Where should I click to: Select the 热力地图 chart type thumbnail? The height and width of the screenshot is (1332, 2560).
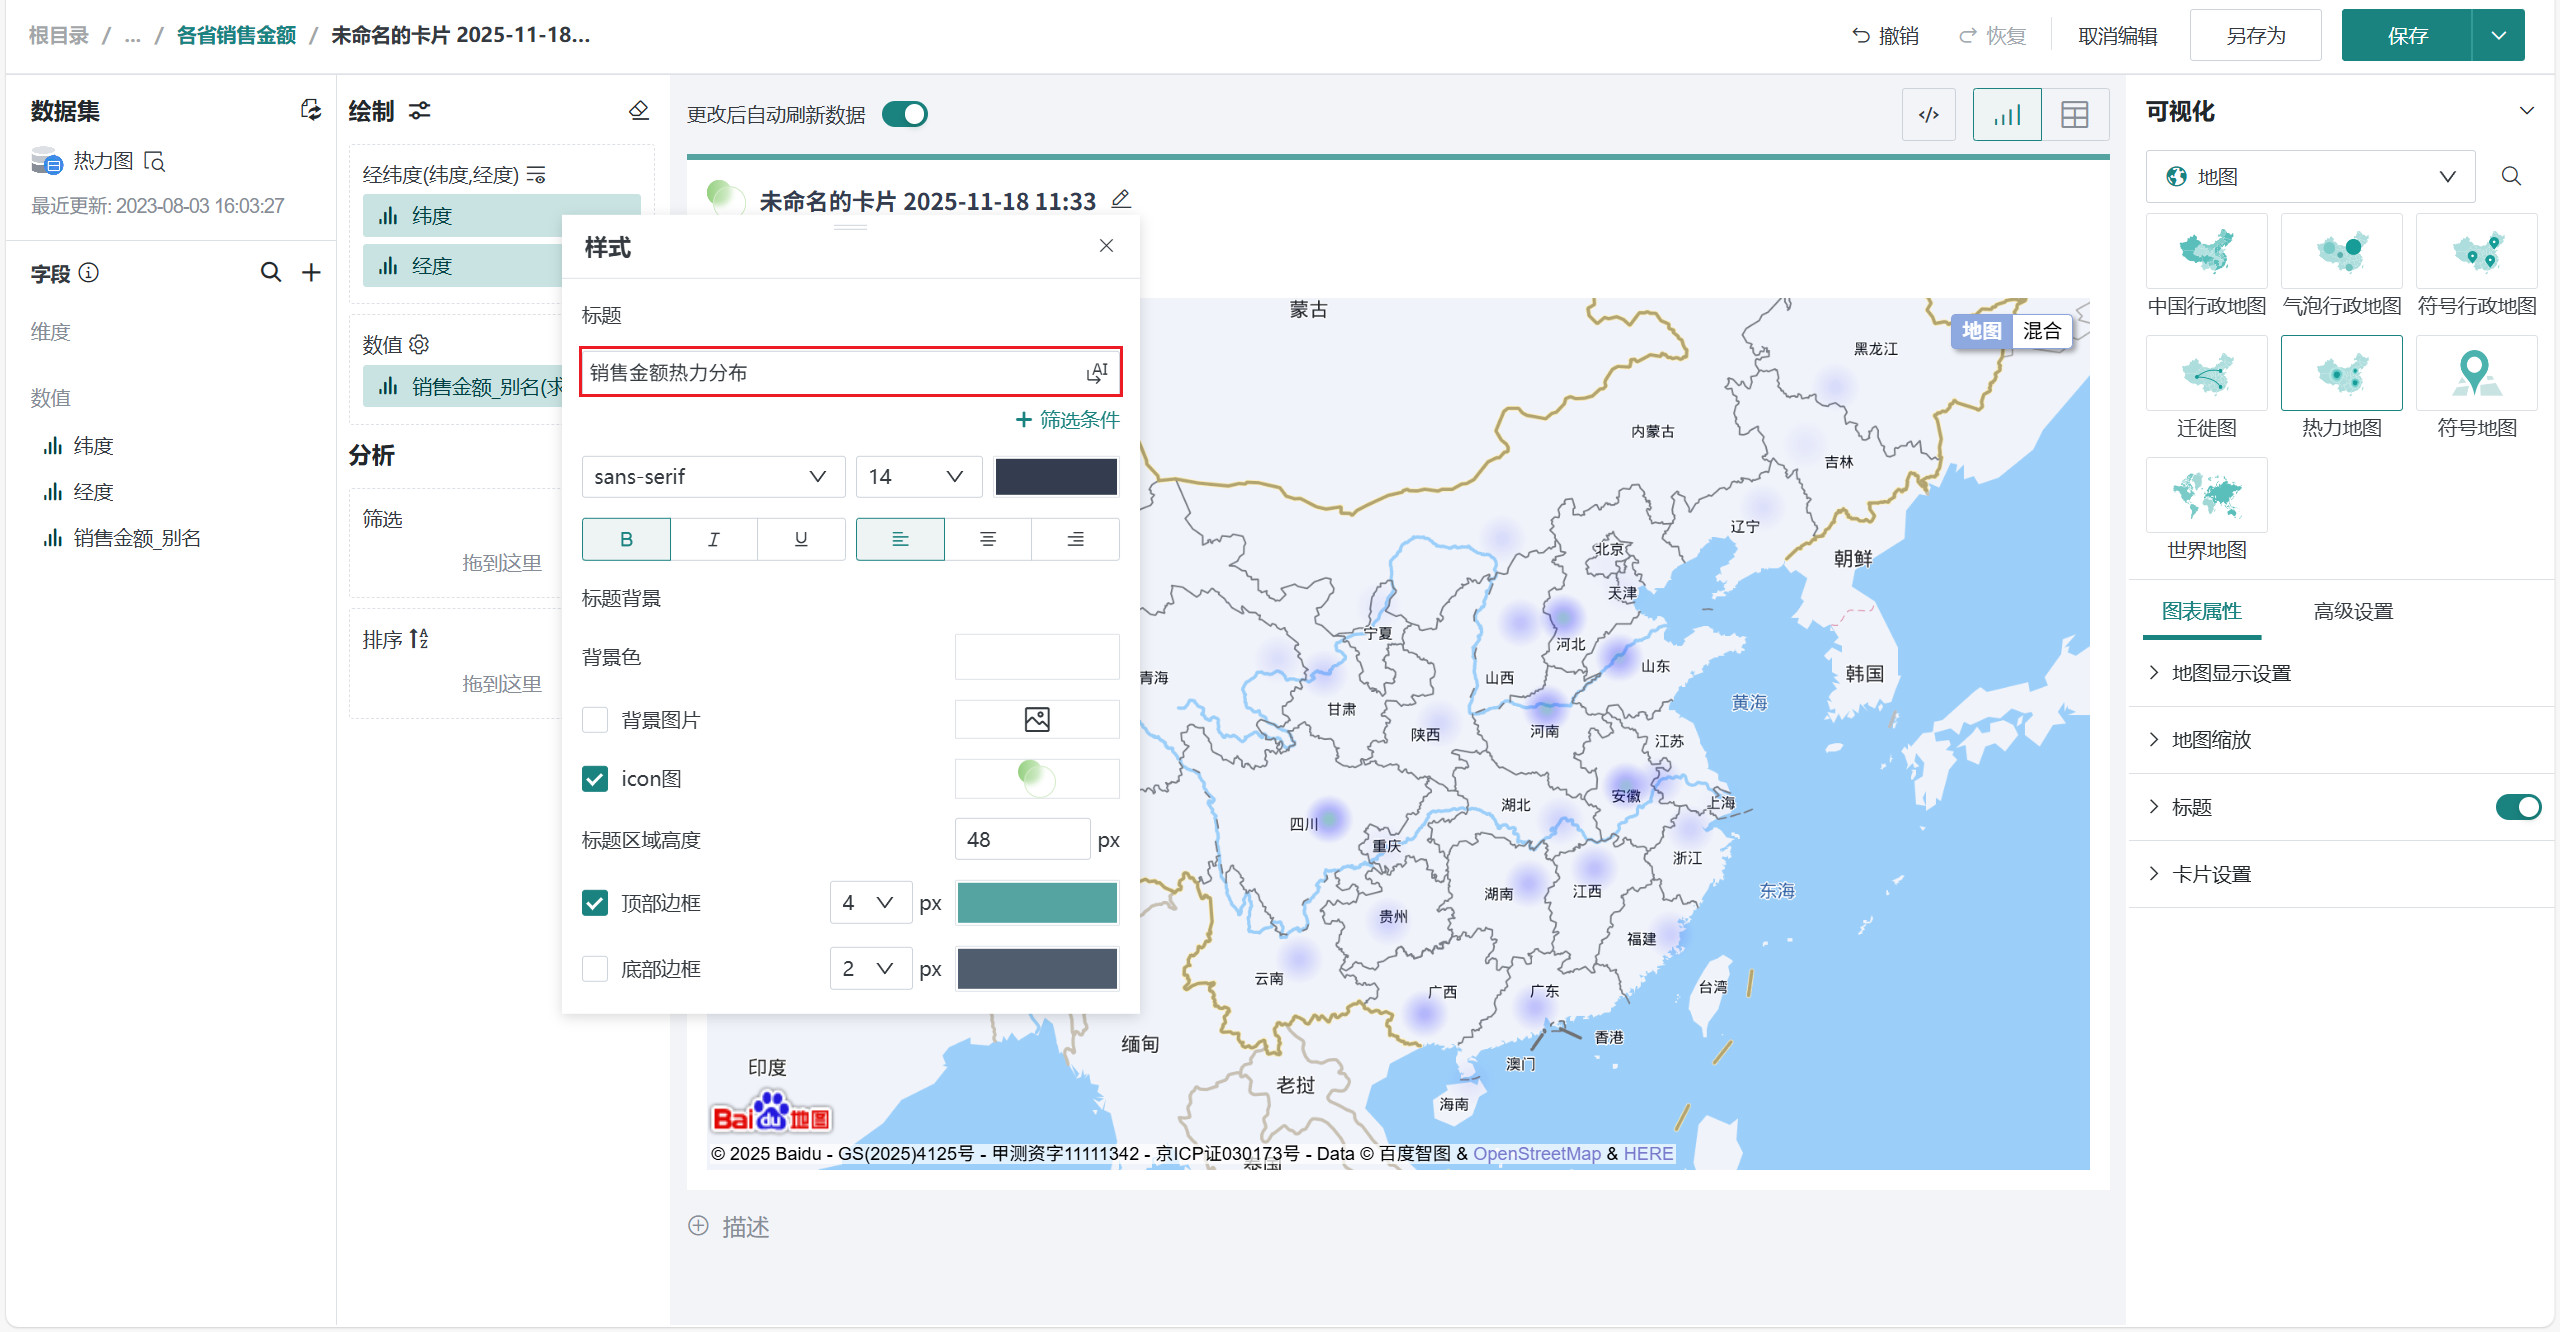click(x=2341, y=373)
